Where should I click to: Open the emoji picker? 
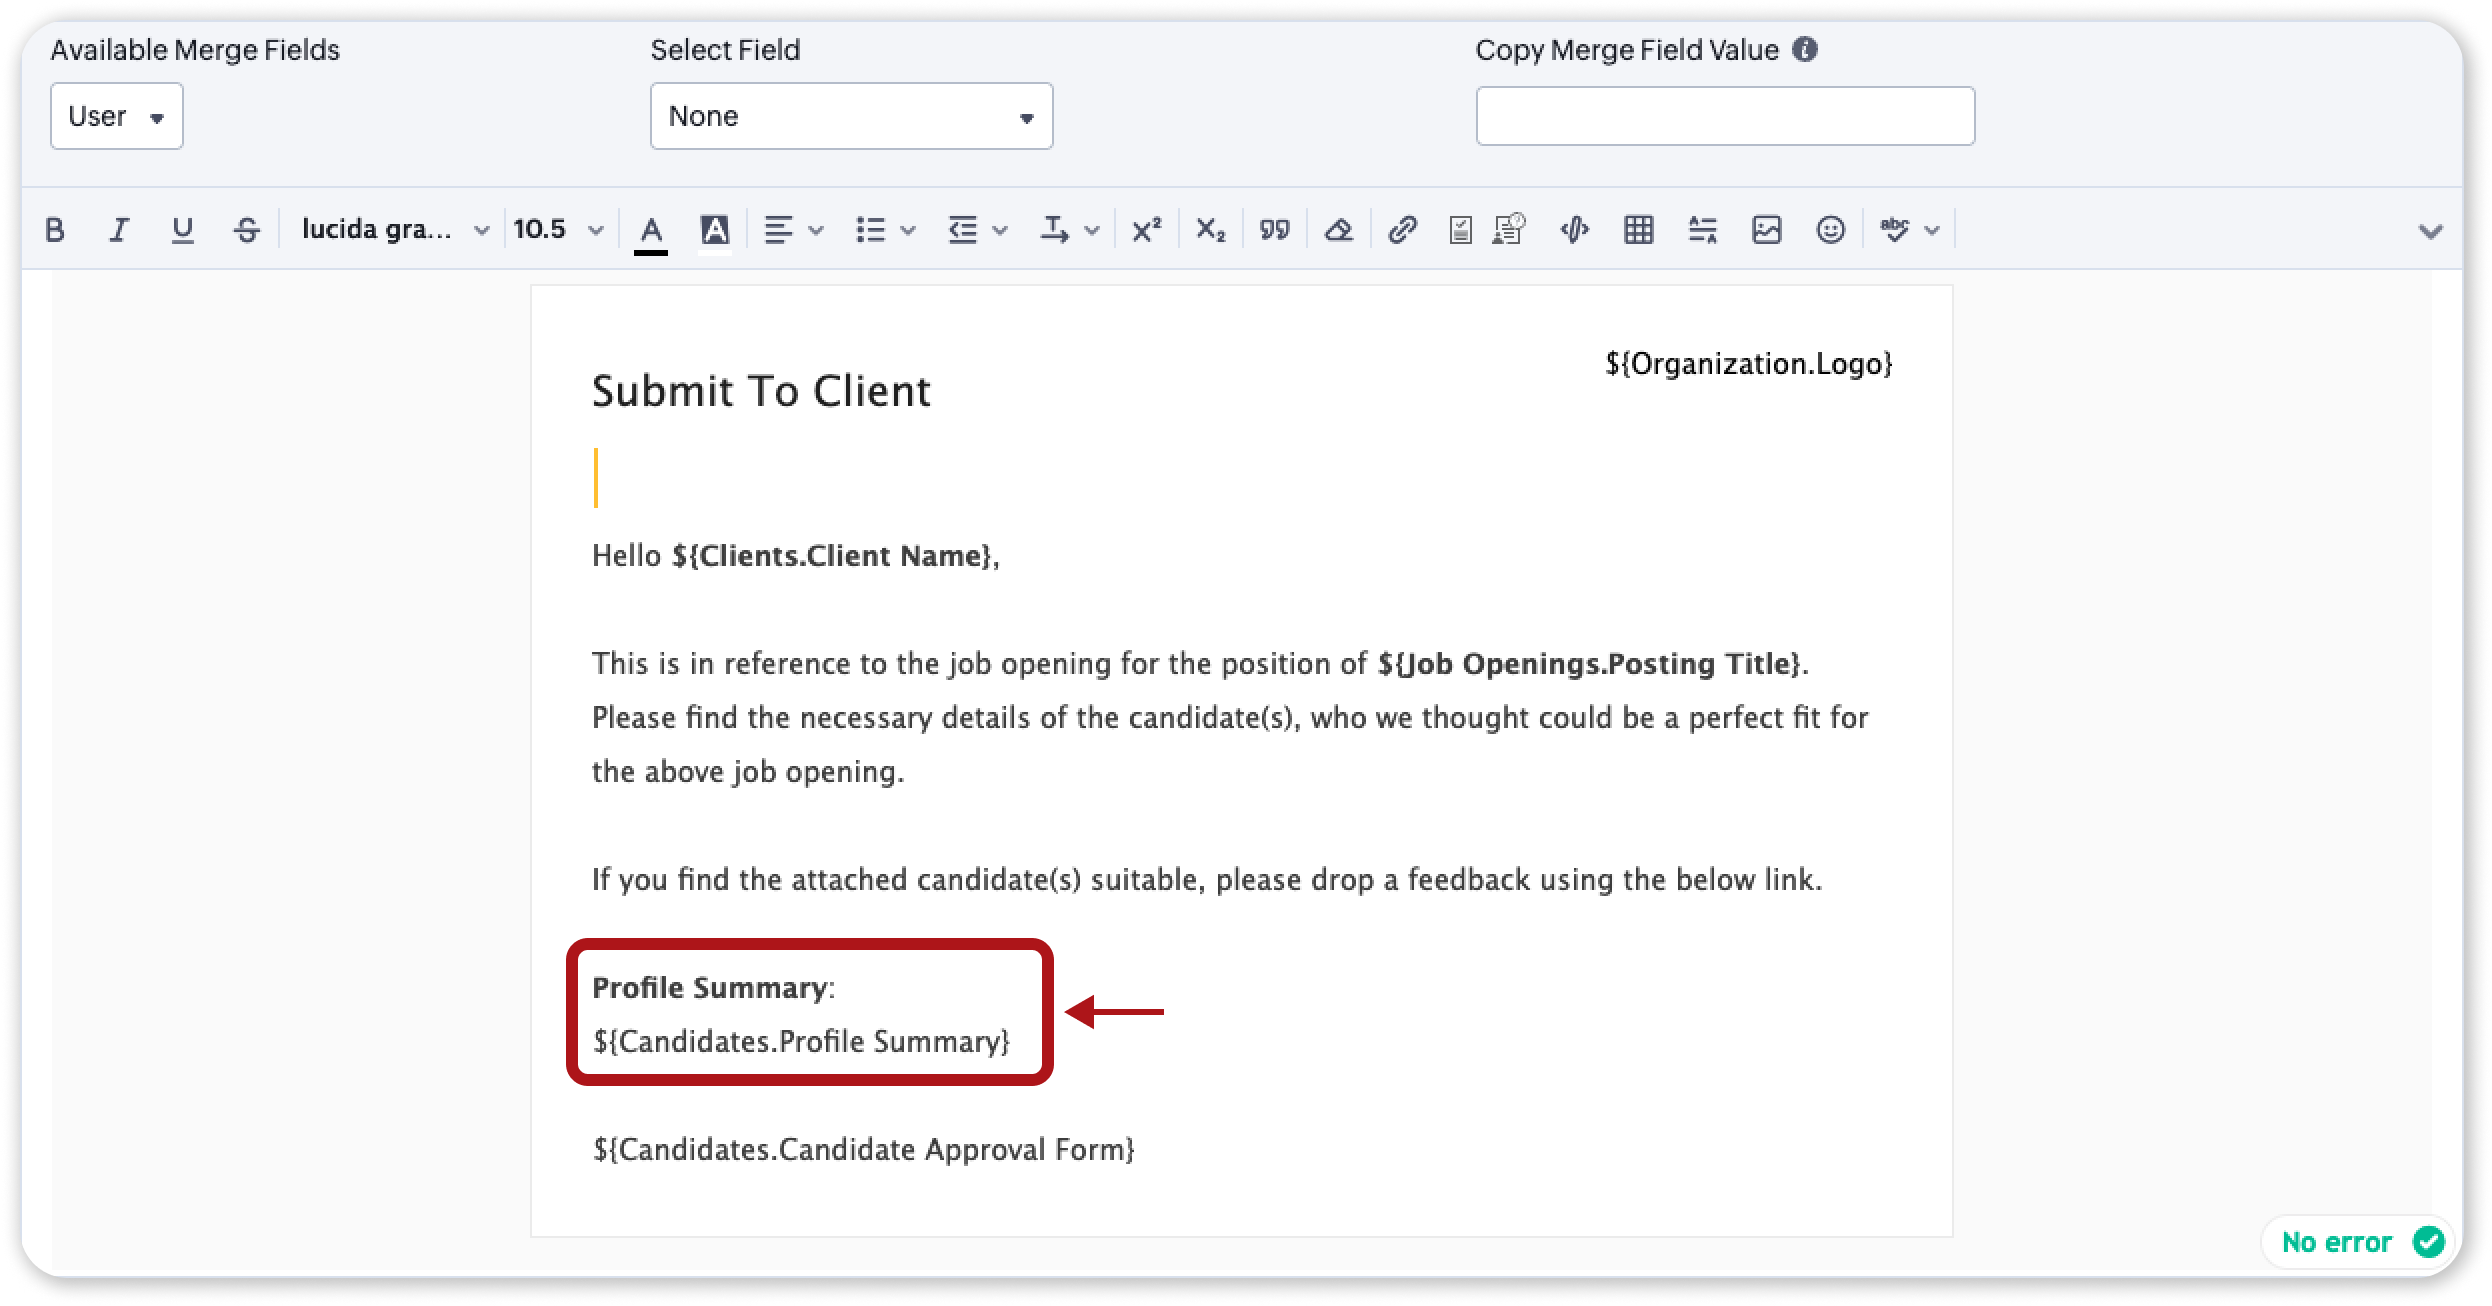pyautogui.click(x=1830, y=230)
